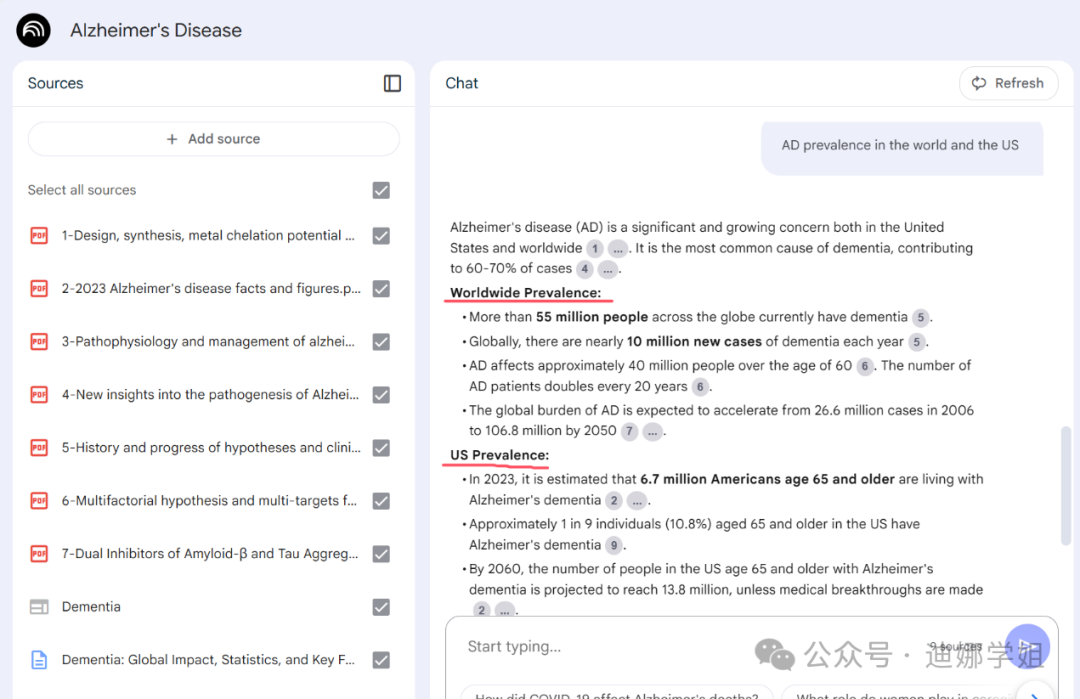Click the bold text '55 million people'
This screenshot has height=699, width=1080.
[x=592, y=317]
